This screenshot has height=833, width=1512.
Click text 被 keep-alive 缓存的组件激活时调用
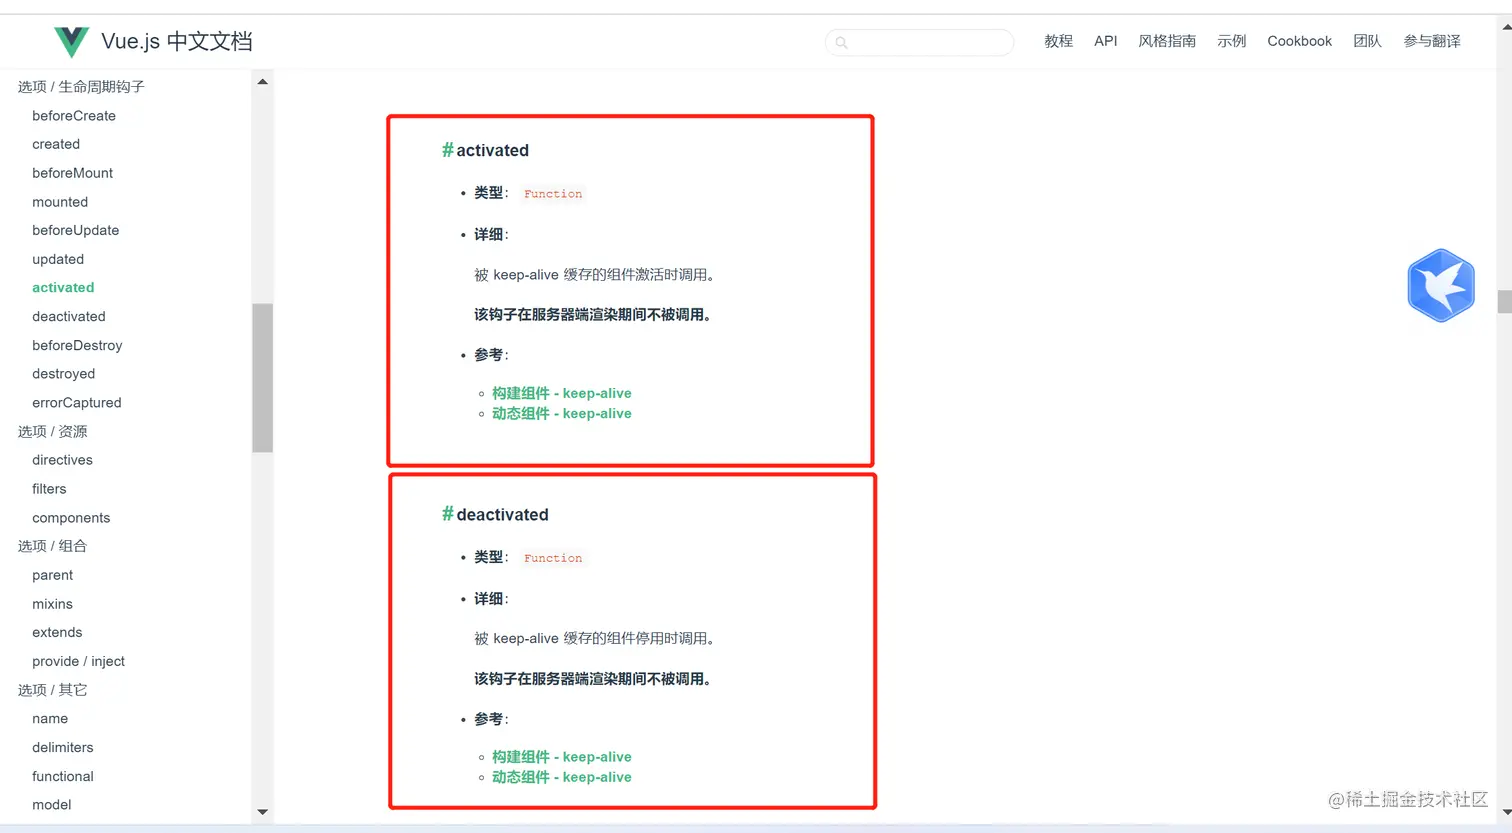594,275
